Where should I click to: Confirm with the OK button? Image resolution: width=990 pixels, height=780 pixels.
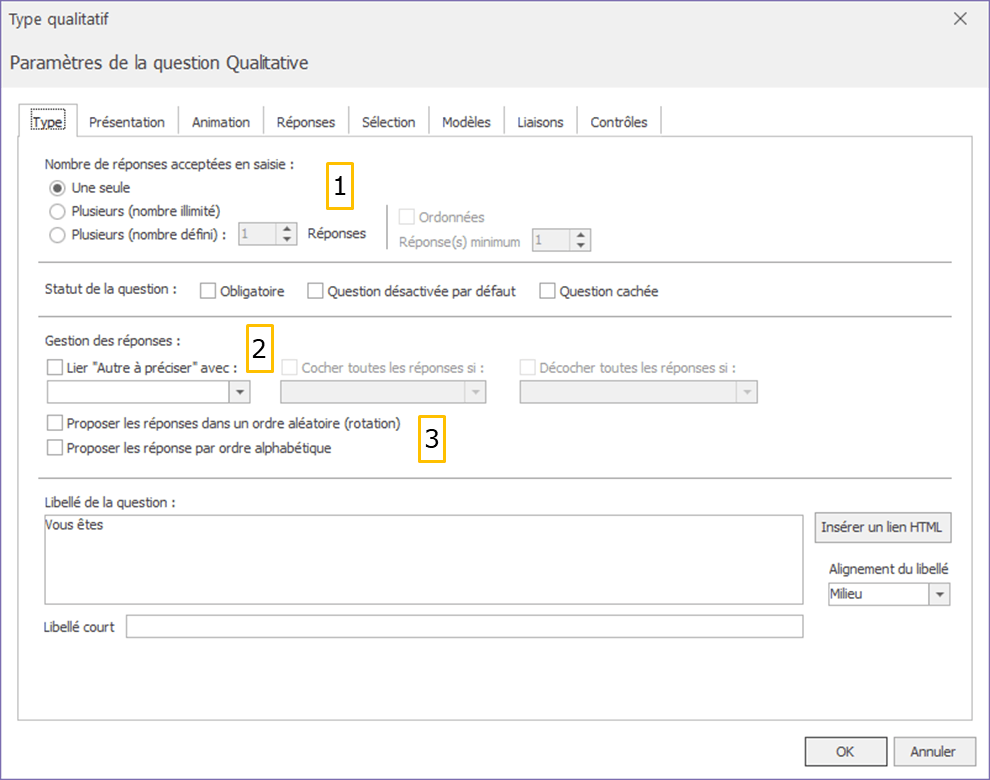pyautogui.click(x=845, y=752)
